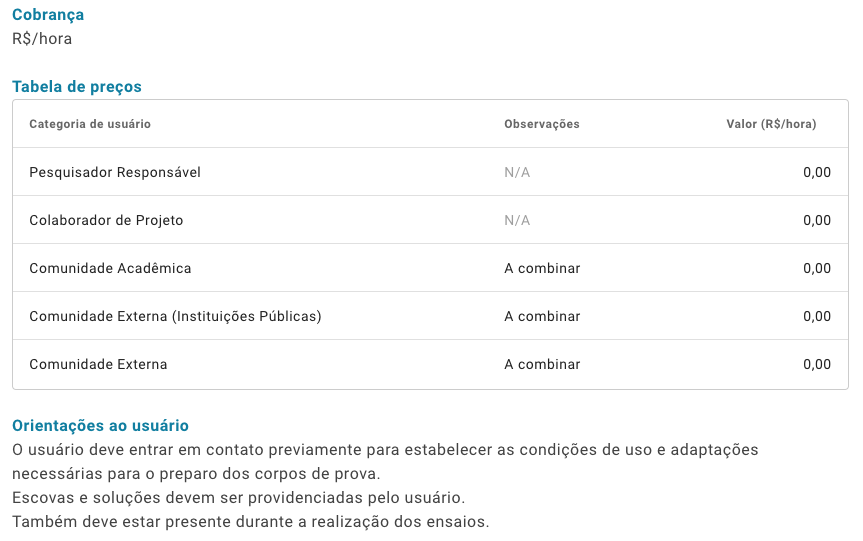Click the Cobrança section heading

pyautogui.click(x=48, y=15)
